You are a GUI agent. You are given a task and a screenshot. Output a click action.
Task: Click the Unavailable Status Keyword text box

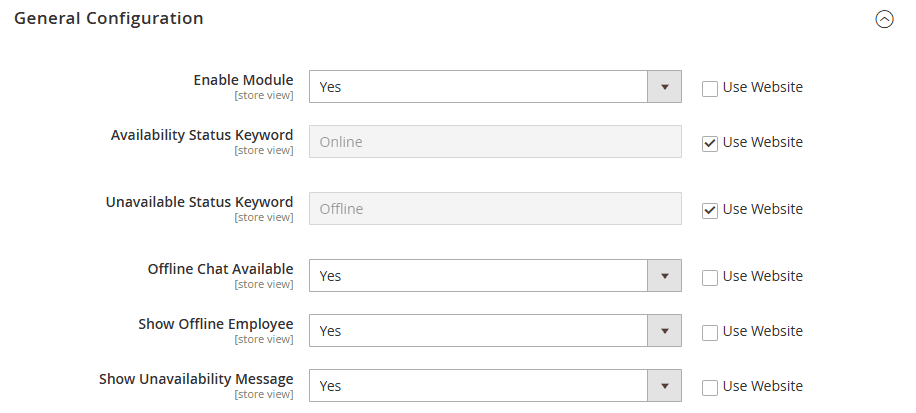(x=495, y=209)
